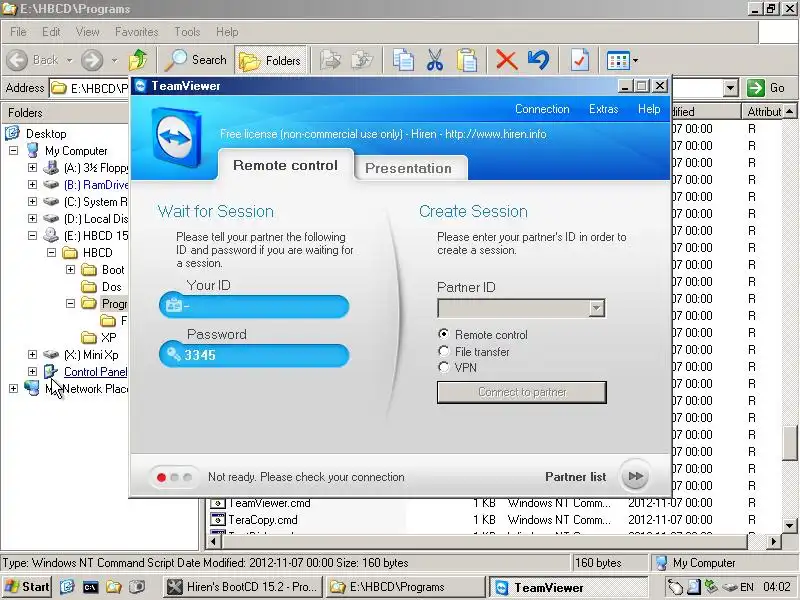Select the XP folder in tree
Viewport: 800px width, 600px height.
(x=108, y=337)
